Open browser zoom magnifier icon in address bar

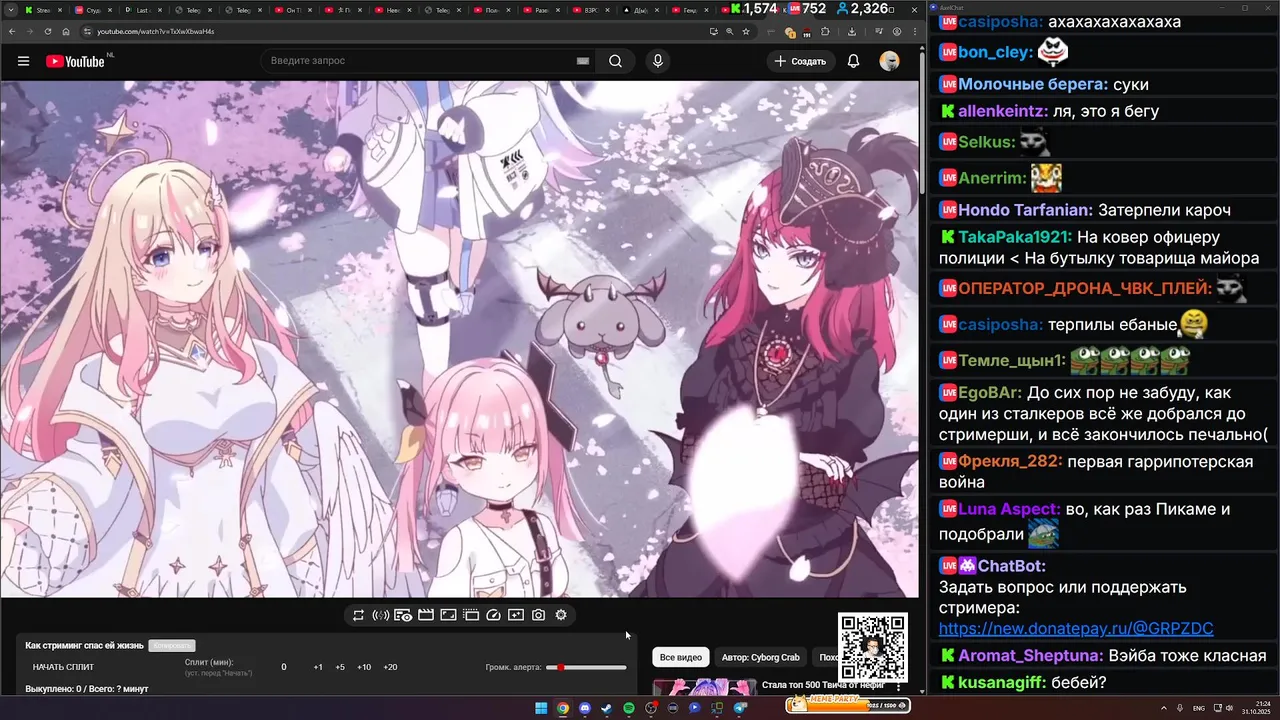[x=729, y=31]
